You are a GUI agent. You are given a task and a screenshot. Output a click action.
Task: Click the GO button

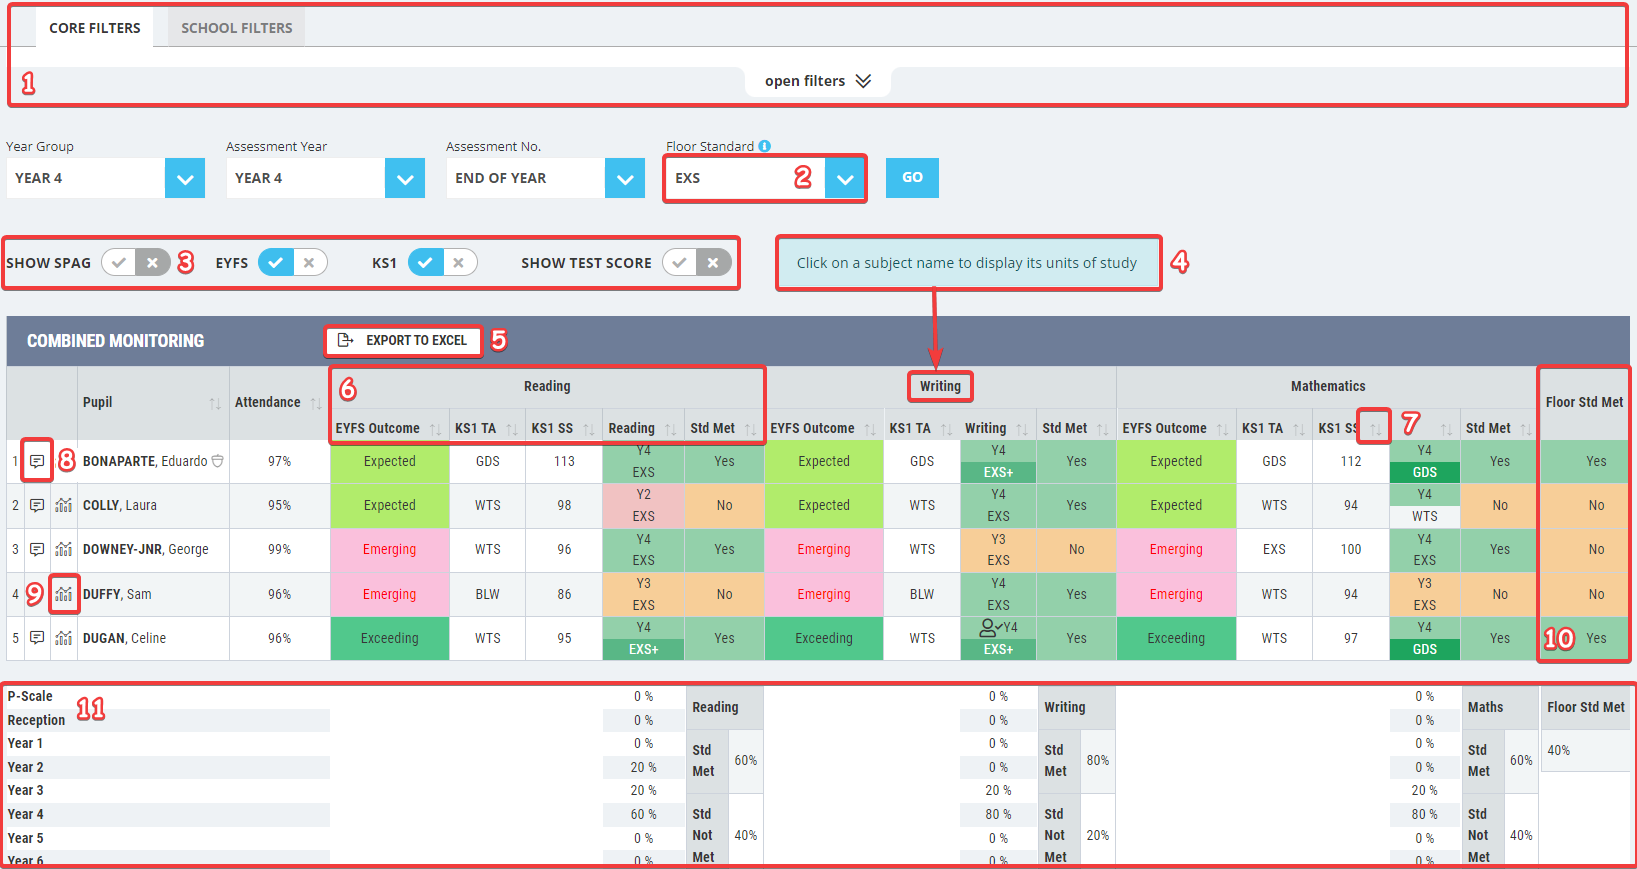(912, 177)
